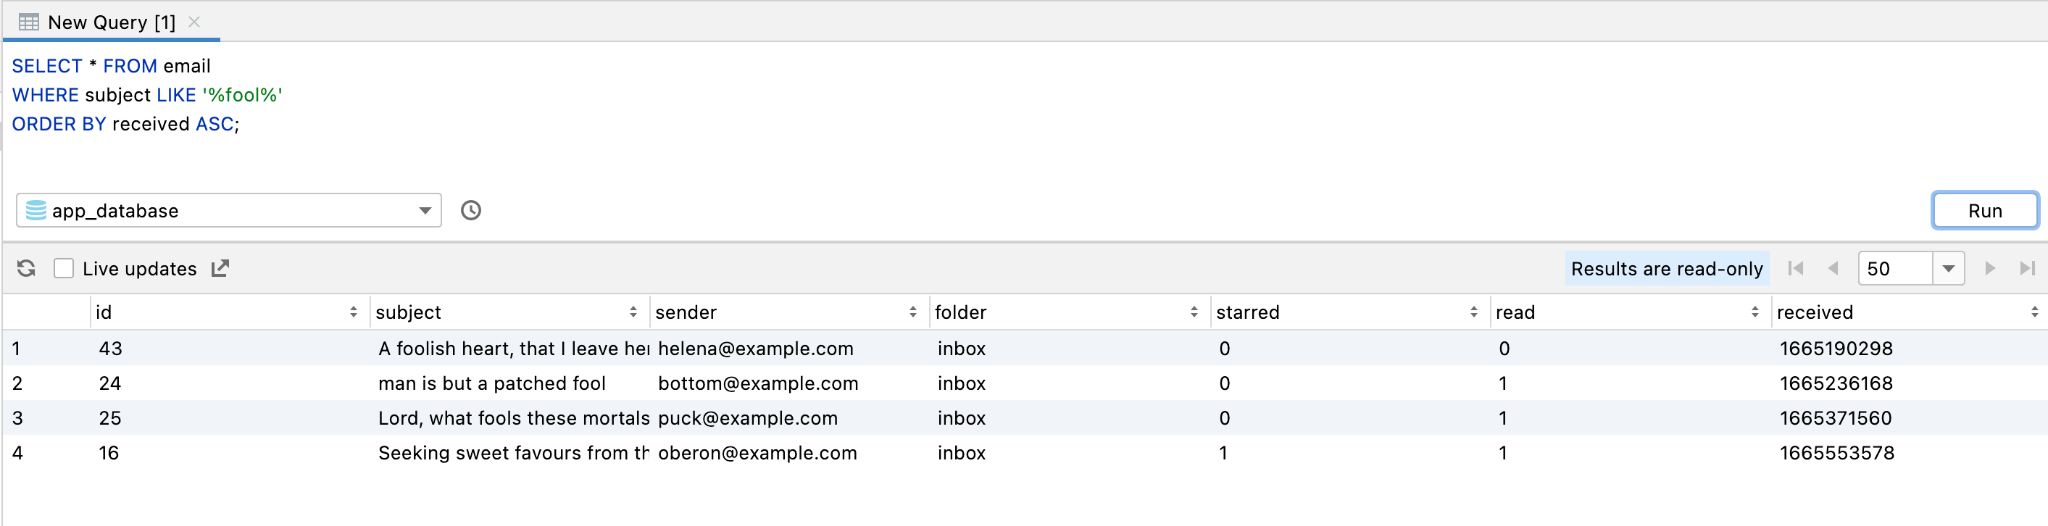Click the refresh results icon

[x=27, y=268]
